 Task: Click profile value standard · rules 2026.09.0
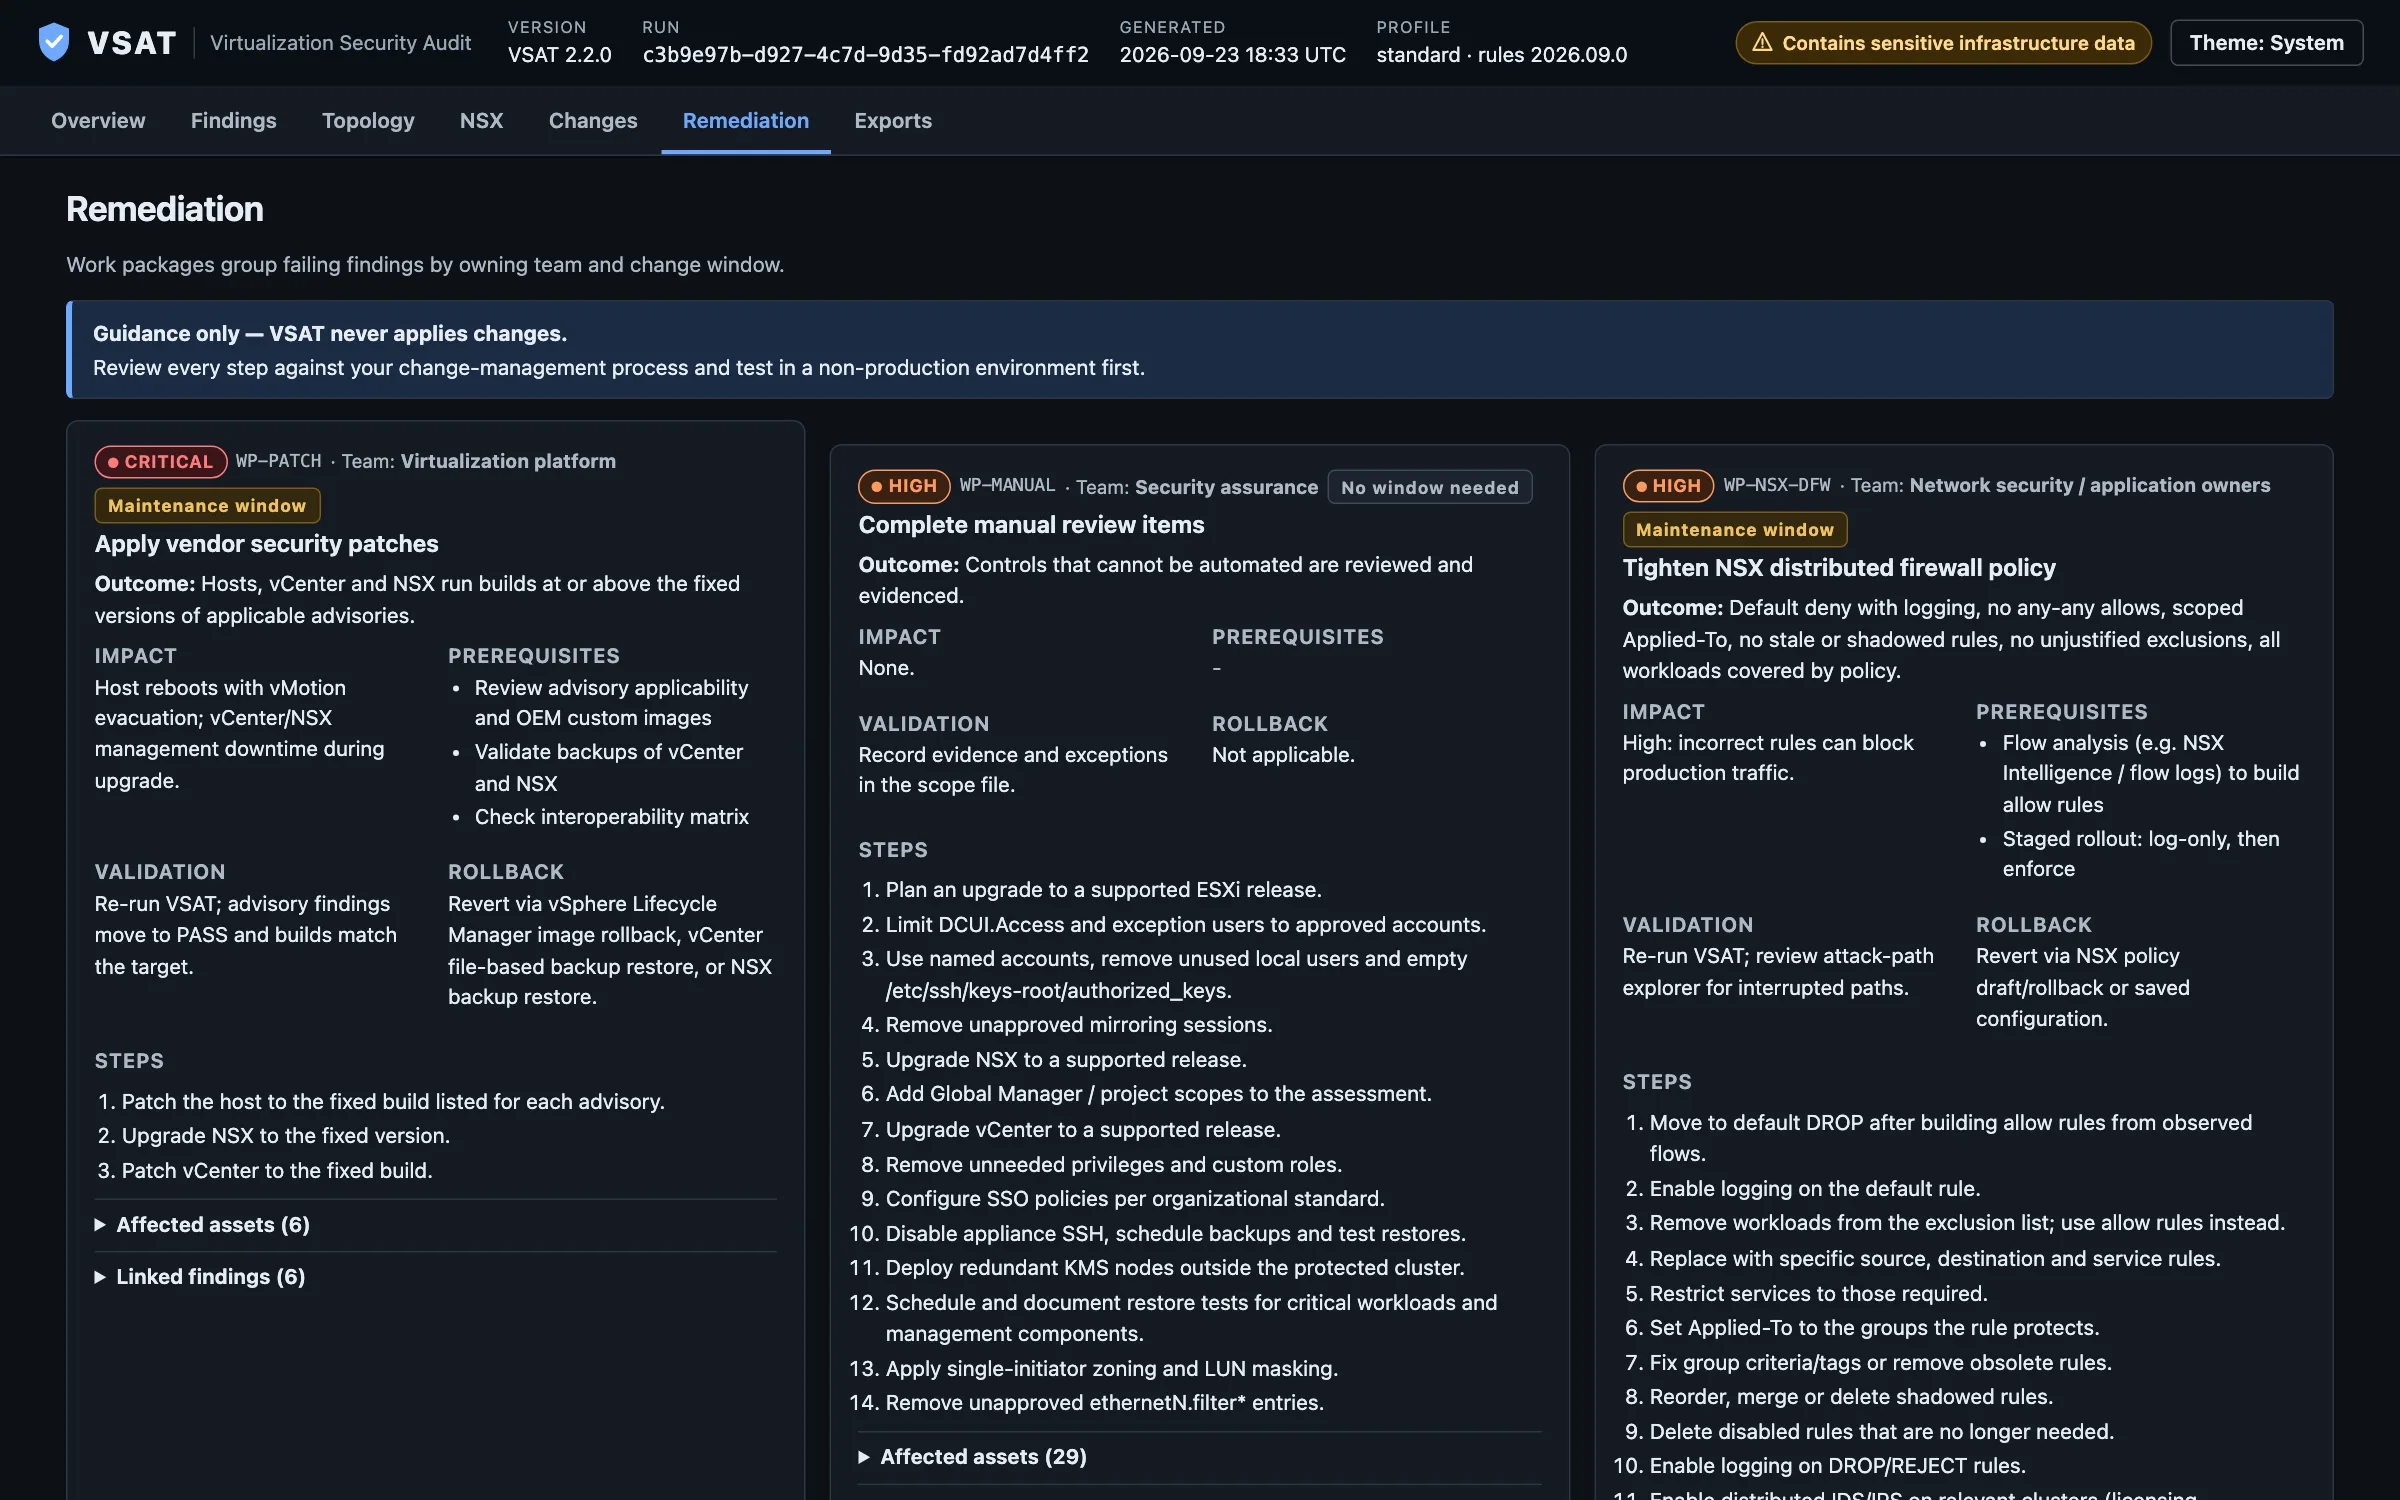coord(1501,55)
